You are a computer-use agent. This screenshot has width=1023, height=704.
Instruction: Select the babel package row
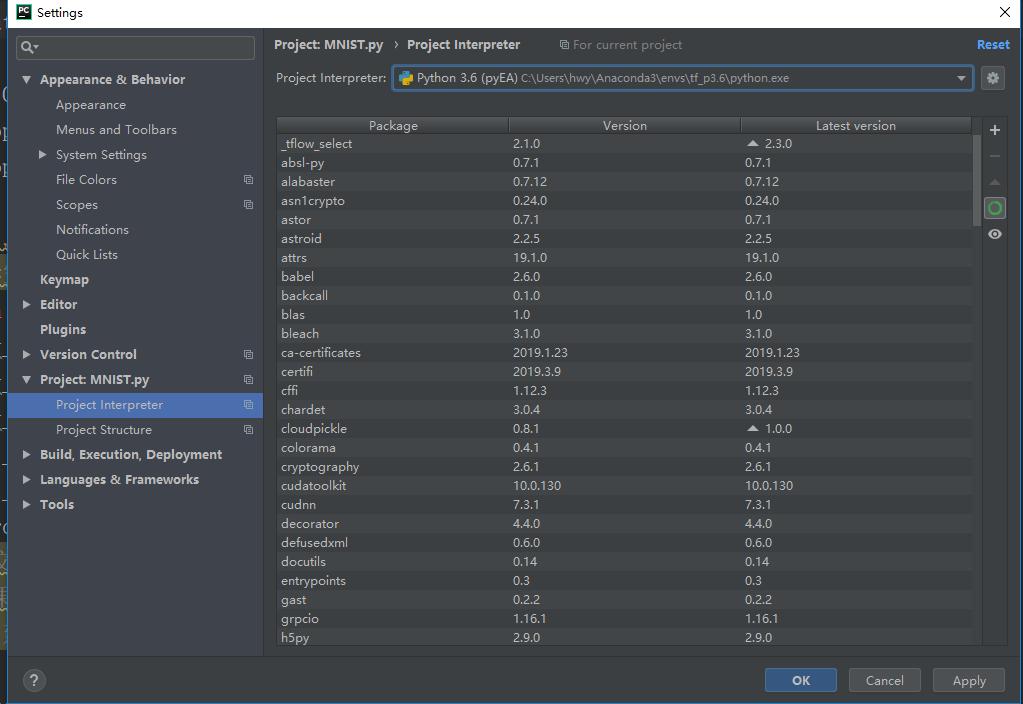624,277
